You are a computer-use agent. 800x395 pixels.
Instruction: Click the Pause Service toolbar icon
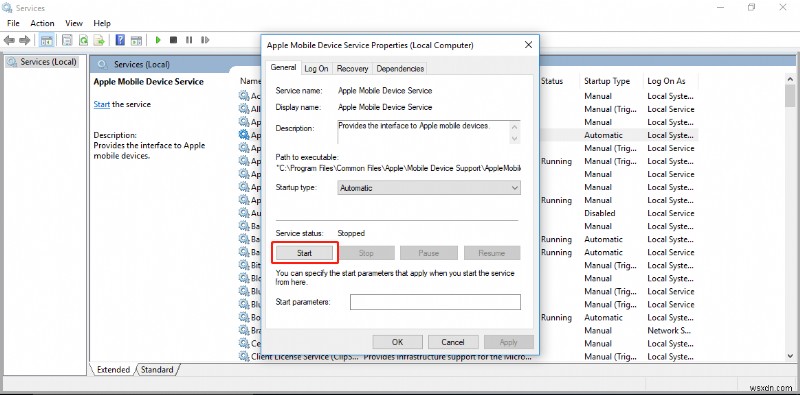click(189, 40)
